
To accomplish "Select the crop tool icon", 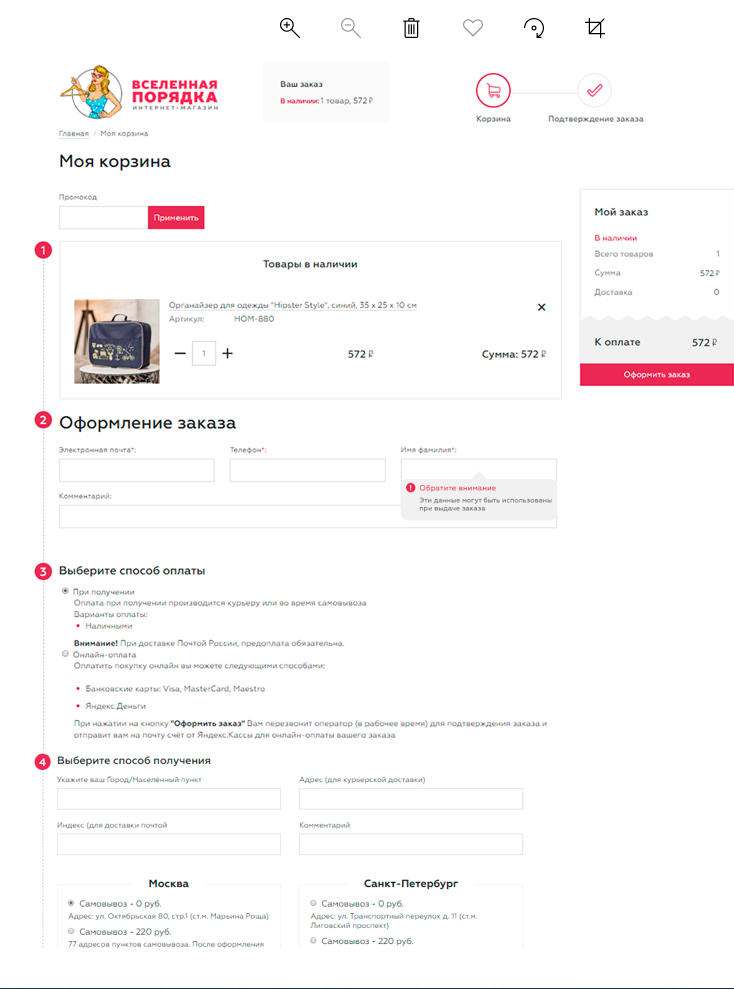I will pyautogui.click(x=595, y=28).
